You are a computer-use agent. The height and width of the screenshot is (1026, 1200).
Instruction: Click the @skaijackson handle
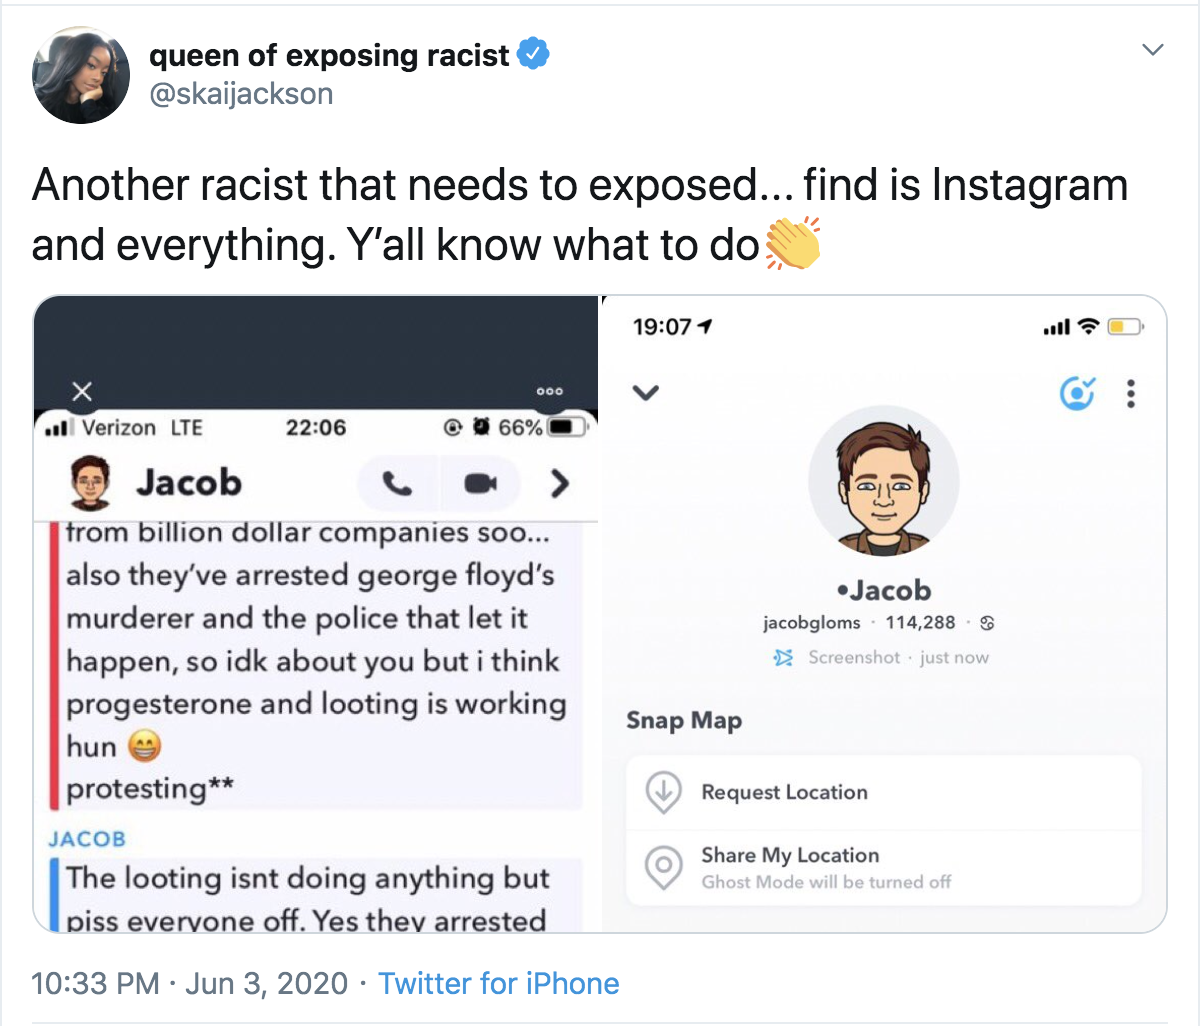click(x=241, y=94)
